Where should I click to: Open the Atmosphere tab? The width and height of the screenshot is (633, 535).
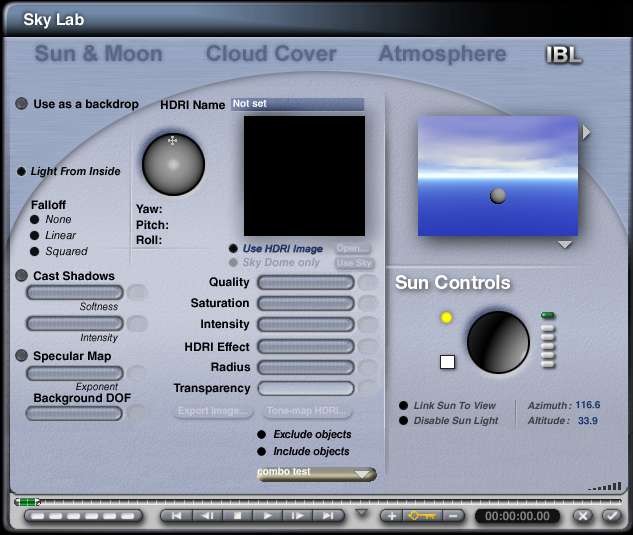442,54
